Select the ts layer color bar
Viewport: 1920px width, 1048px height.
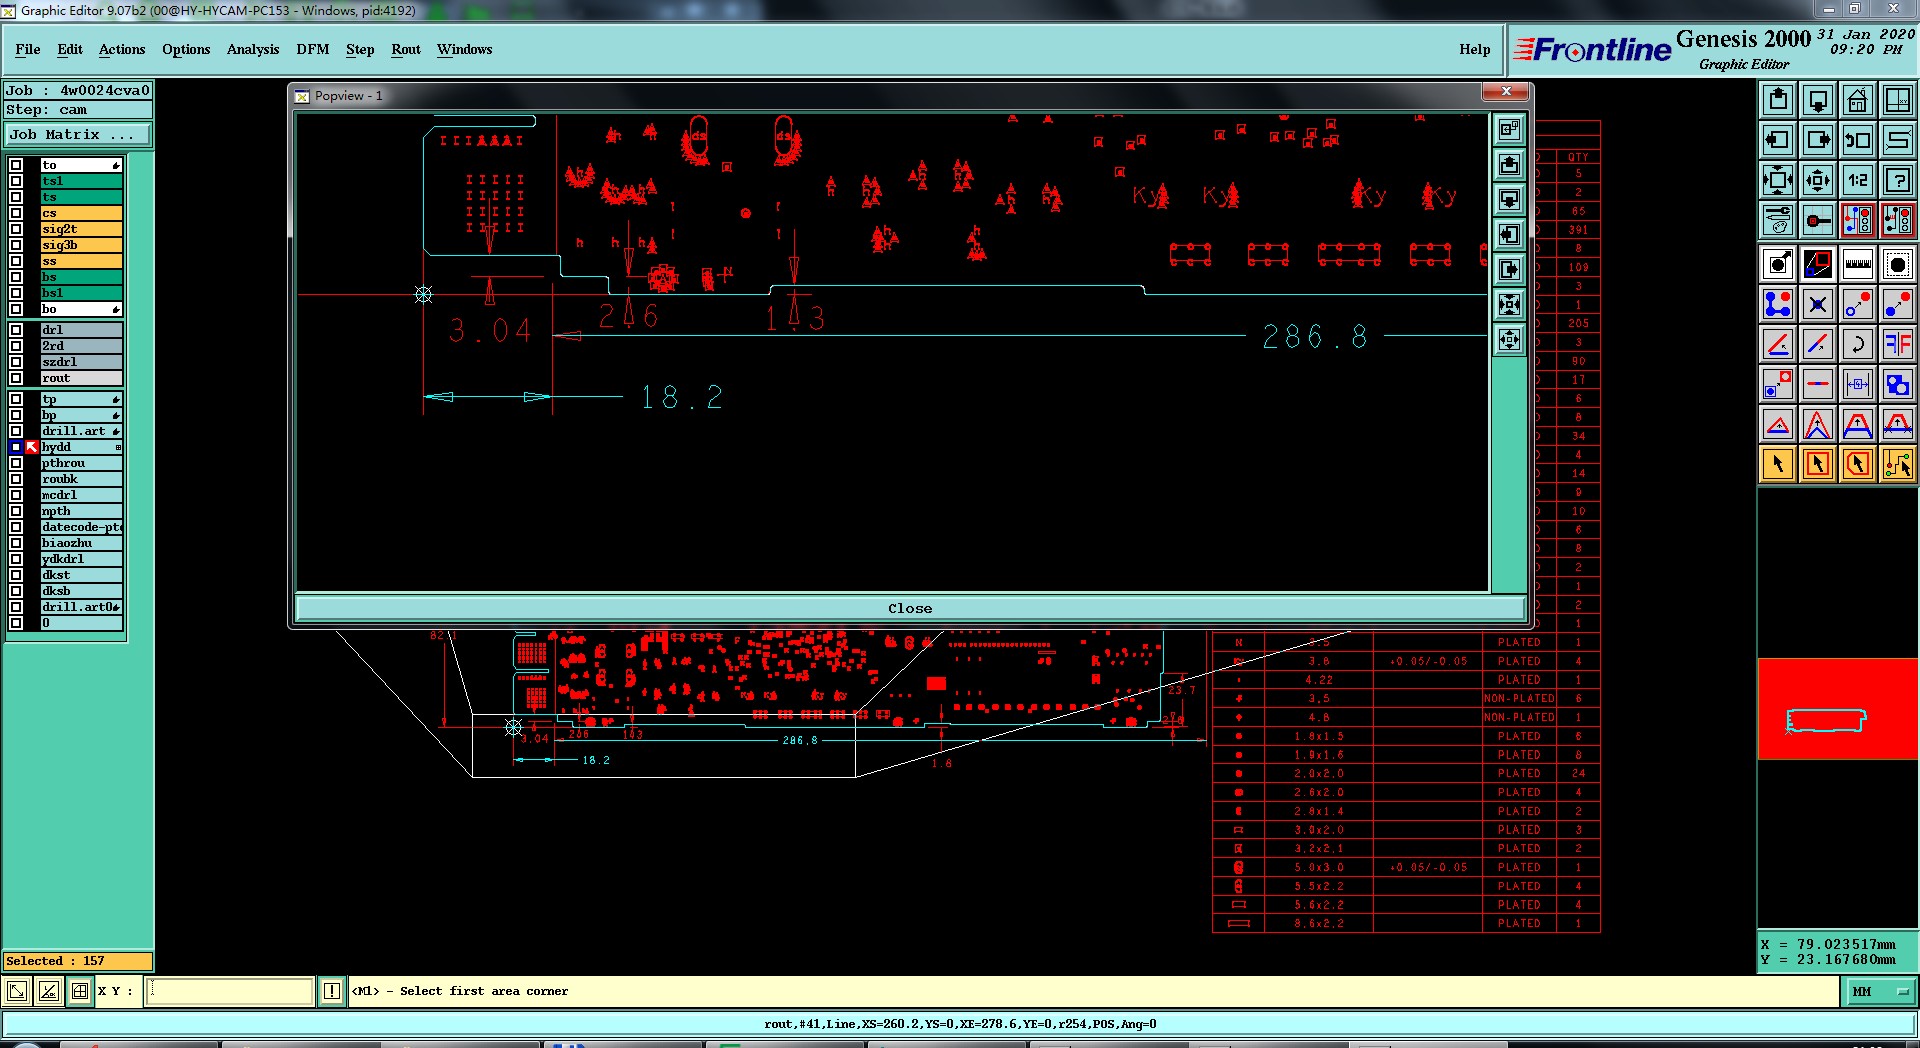coord(81,197)
